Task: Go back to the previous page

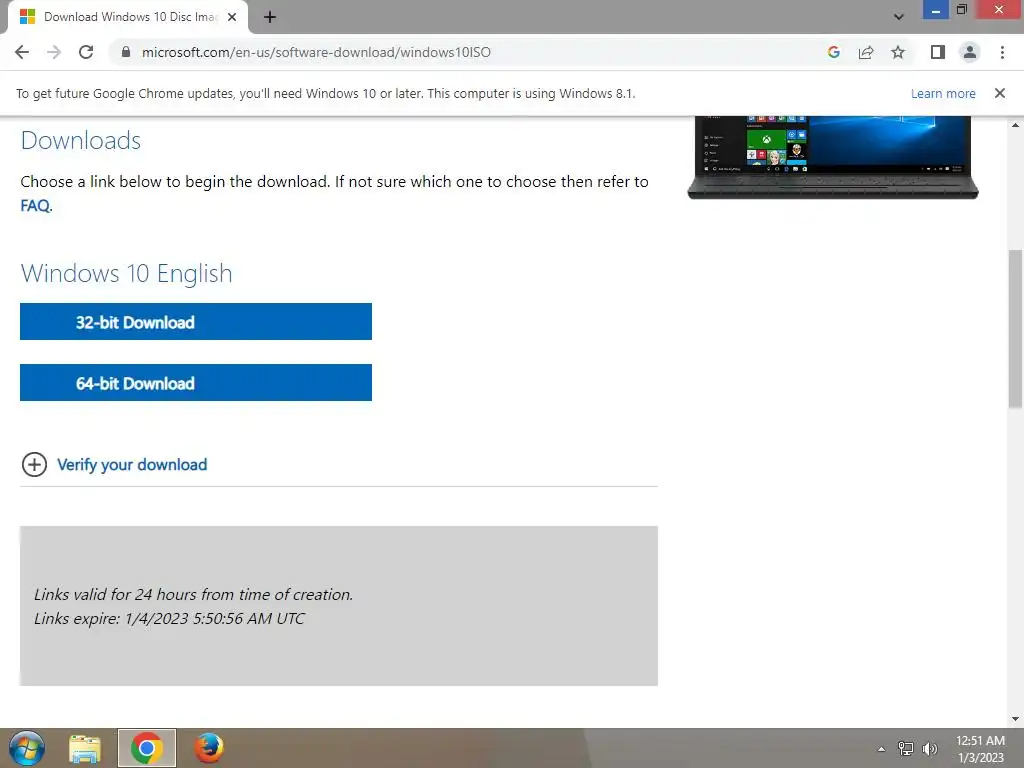Action: (22, 52)
